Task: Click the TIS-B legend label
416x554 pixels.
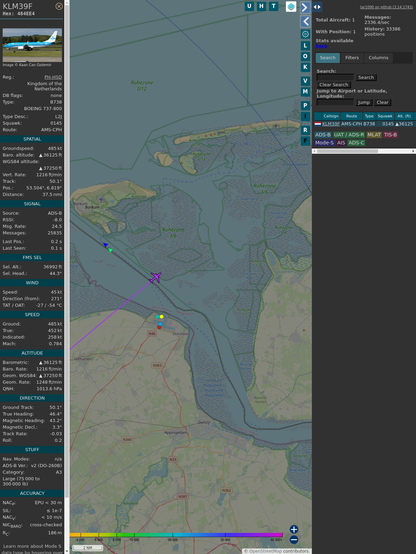Action: point(390,135)
